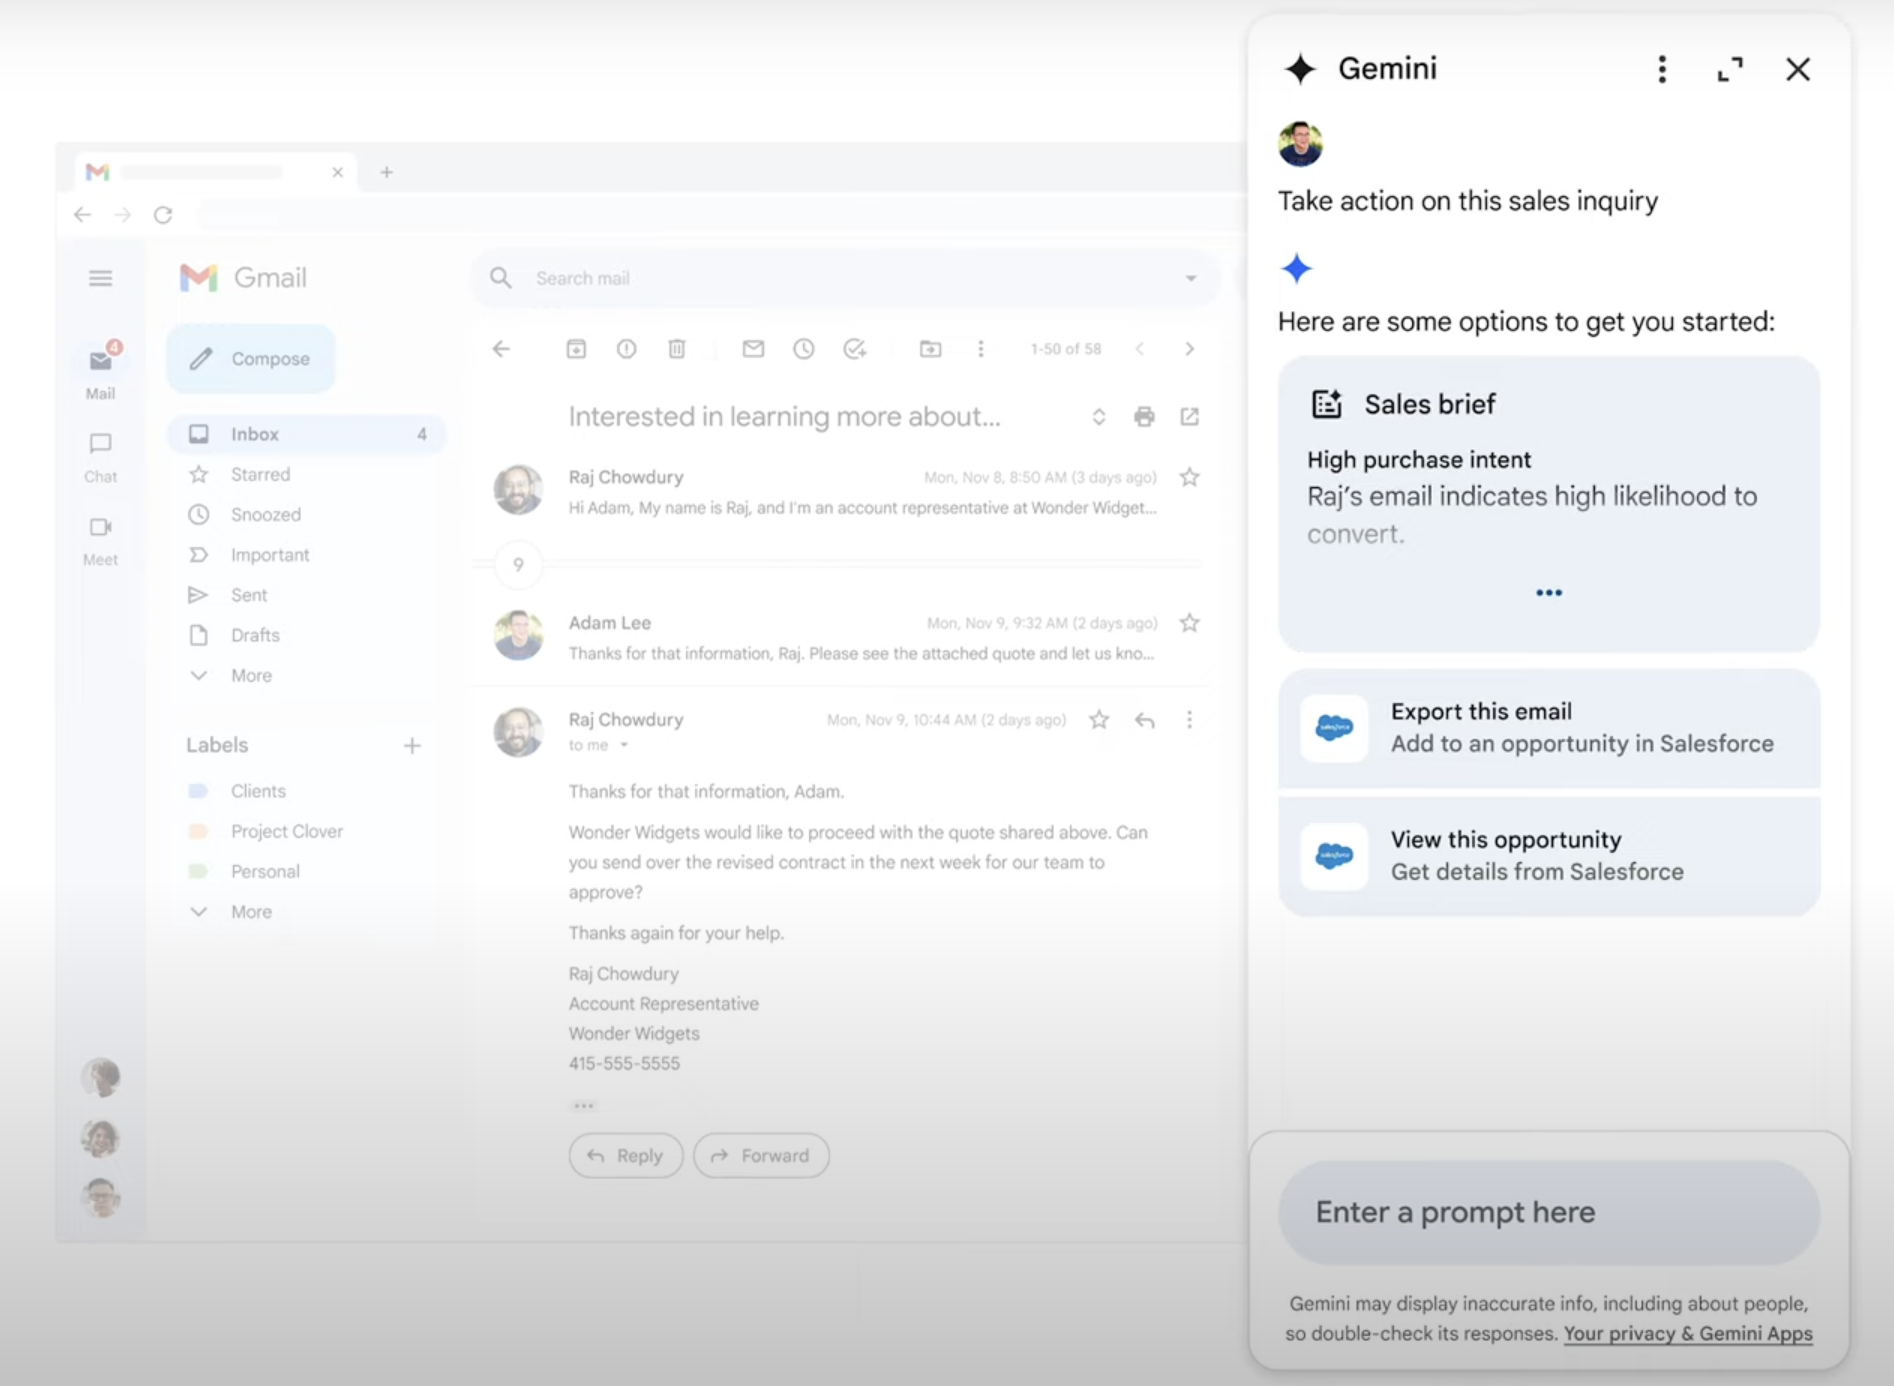Print the email conversation
Viewport: 1894px width, 1386px height.
1144,417
